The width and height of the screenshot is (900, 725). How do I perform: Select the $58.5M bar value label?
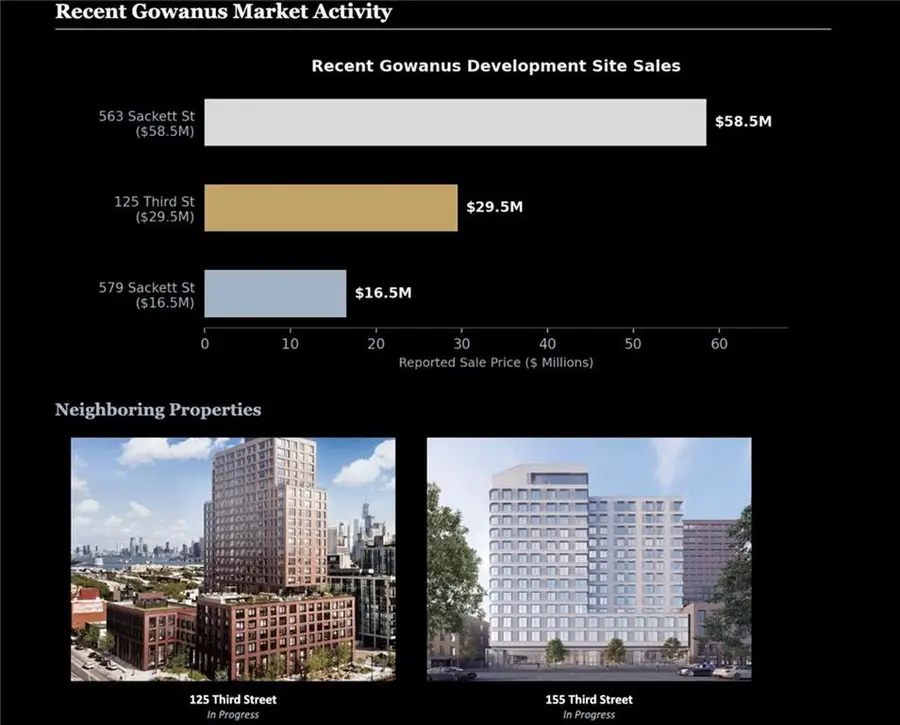[743, 122]
